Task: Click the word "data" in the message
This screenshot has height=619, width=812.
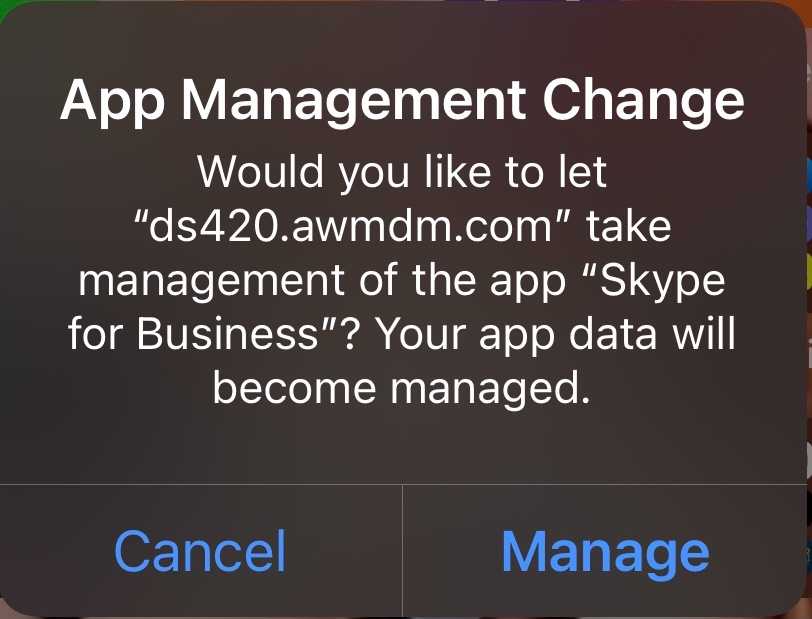Action: coord(612,333)
